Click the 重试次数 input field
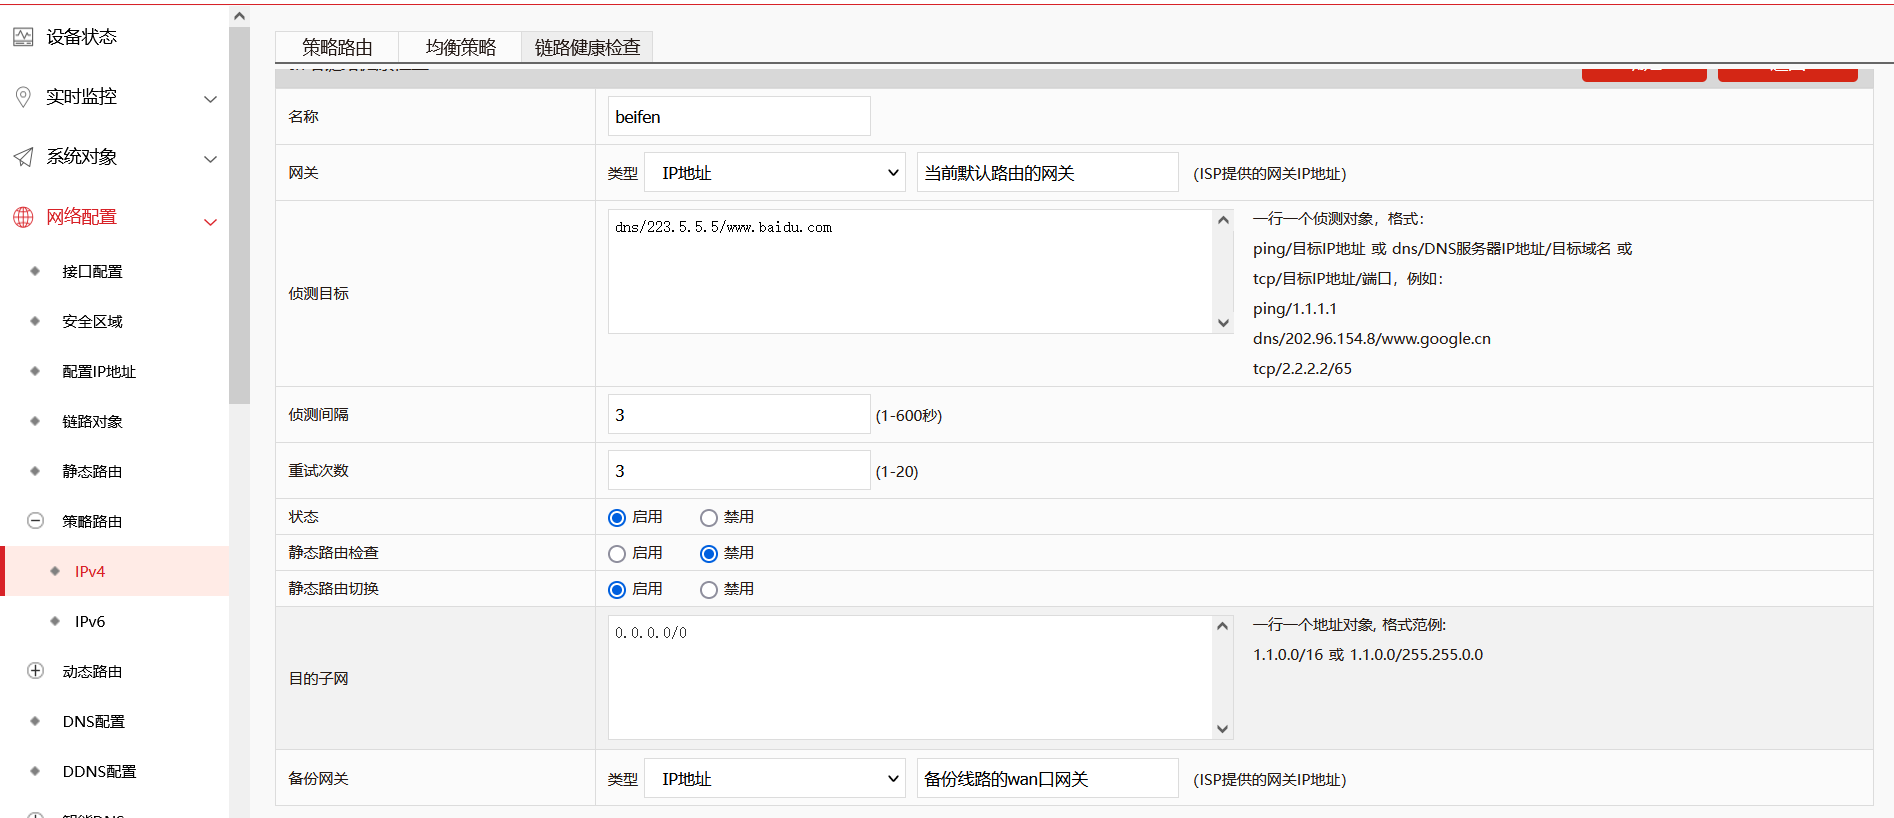The image size is (1894, 818). click(x=739, y=470)
